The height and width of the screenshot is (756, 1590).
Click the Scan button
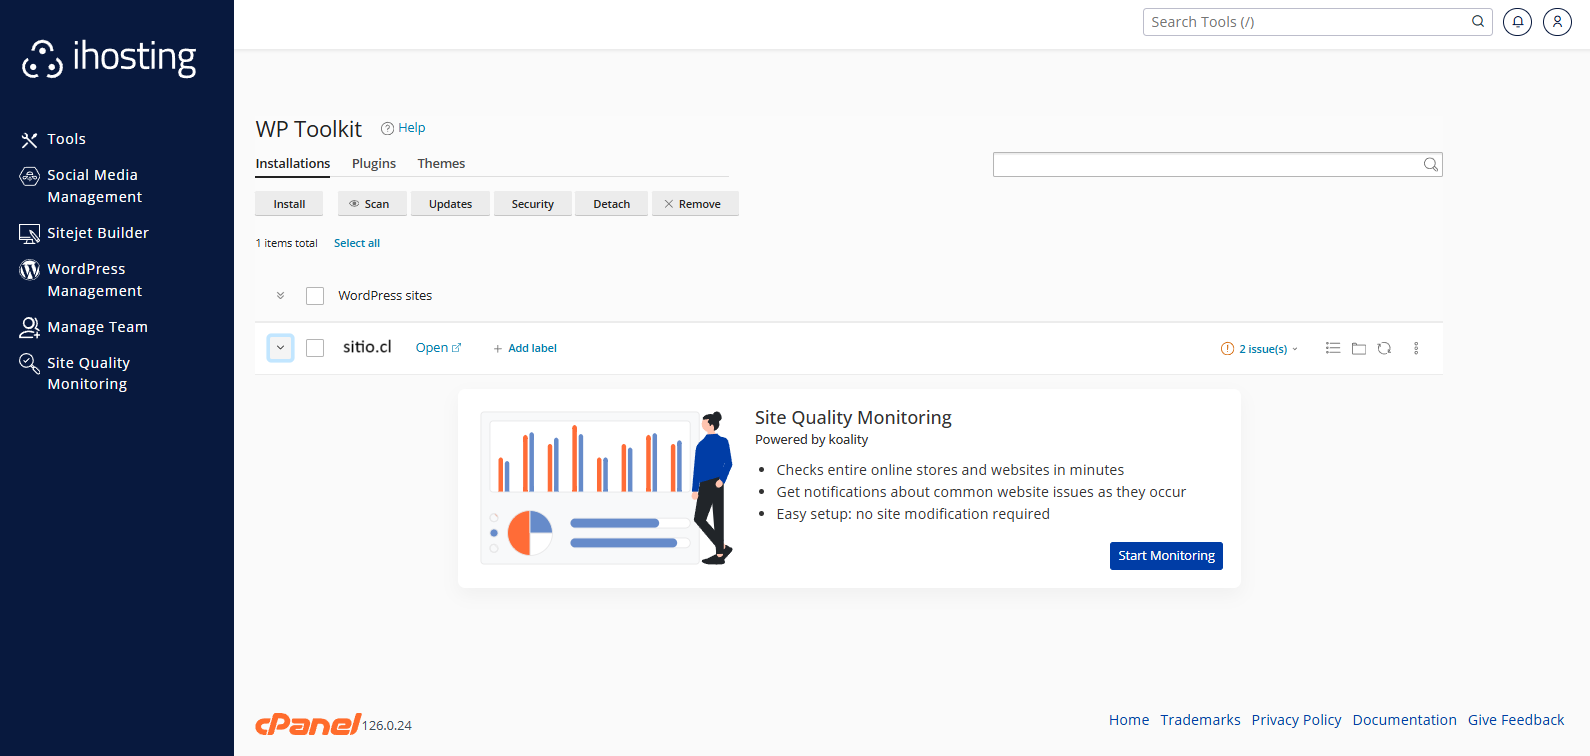pyautogui.click(x=372, y=204)
